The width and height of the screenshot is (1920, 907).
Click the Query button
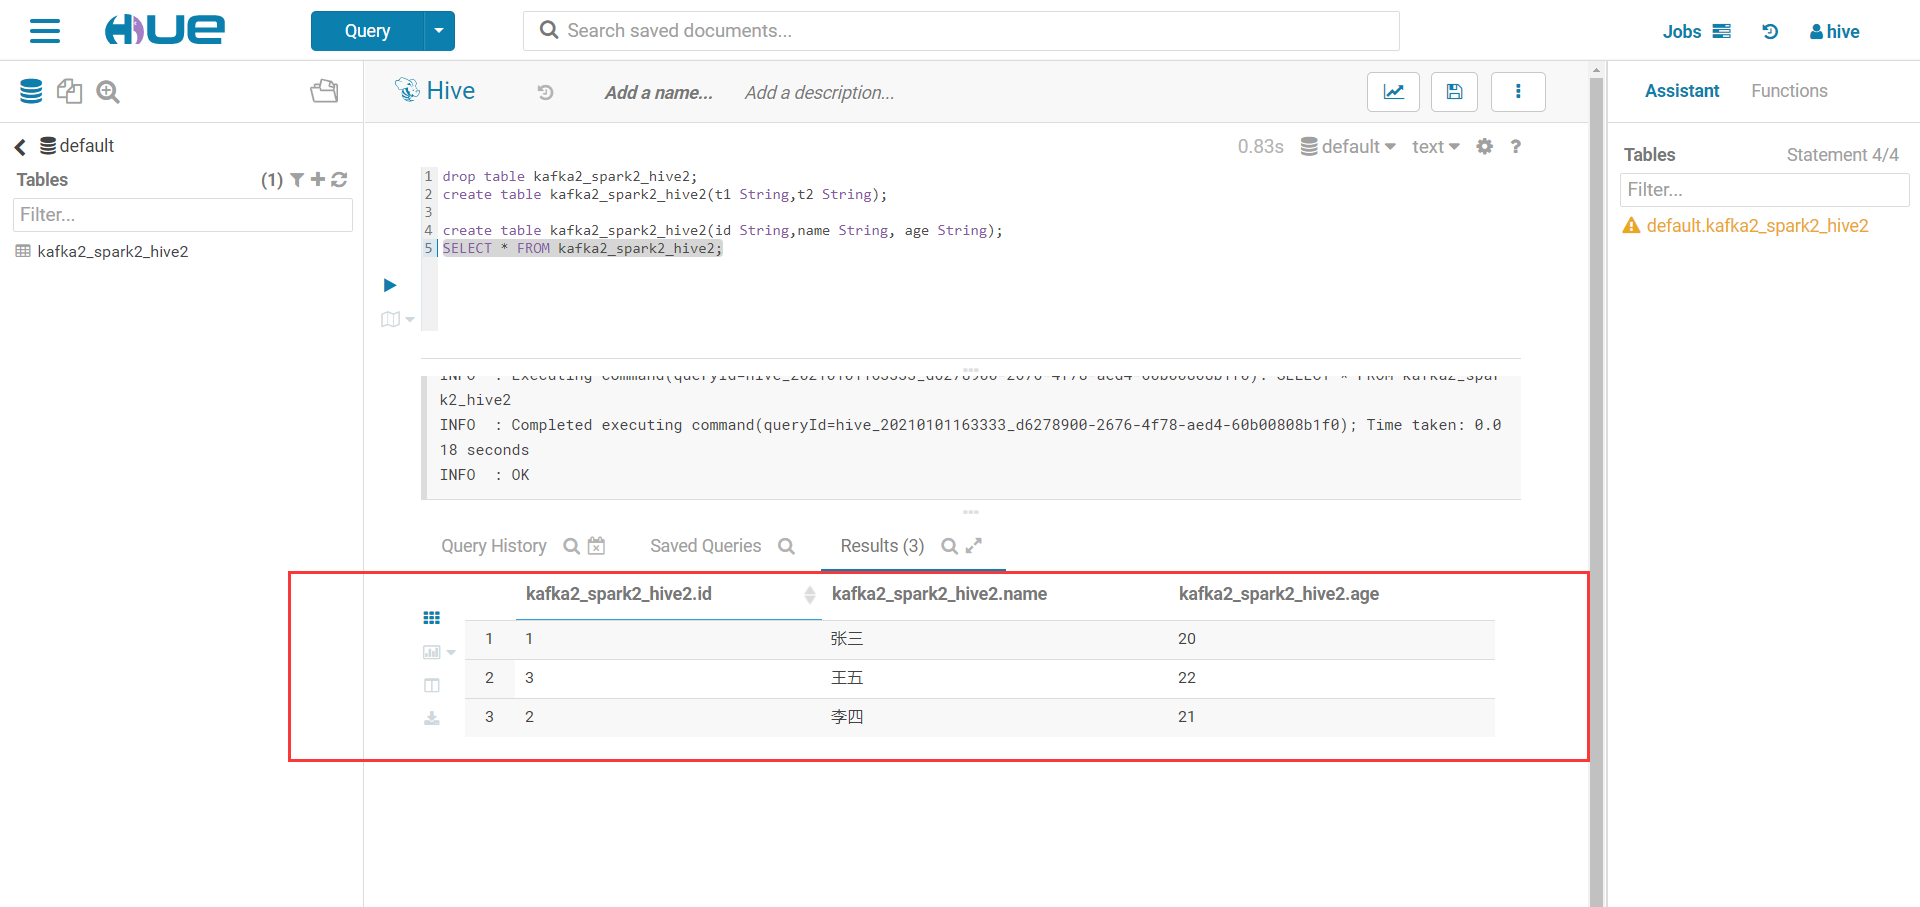point(367,31)
